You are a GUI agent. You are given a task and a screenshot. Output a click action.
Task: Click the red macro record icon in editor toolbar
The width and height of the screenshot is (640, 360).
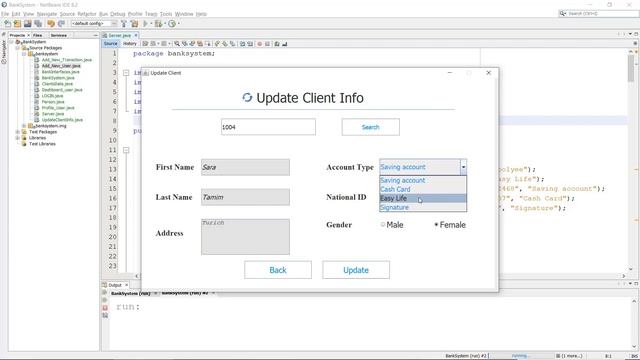coord(259,44)
